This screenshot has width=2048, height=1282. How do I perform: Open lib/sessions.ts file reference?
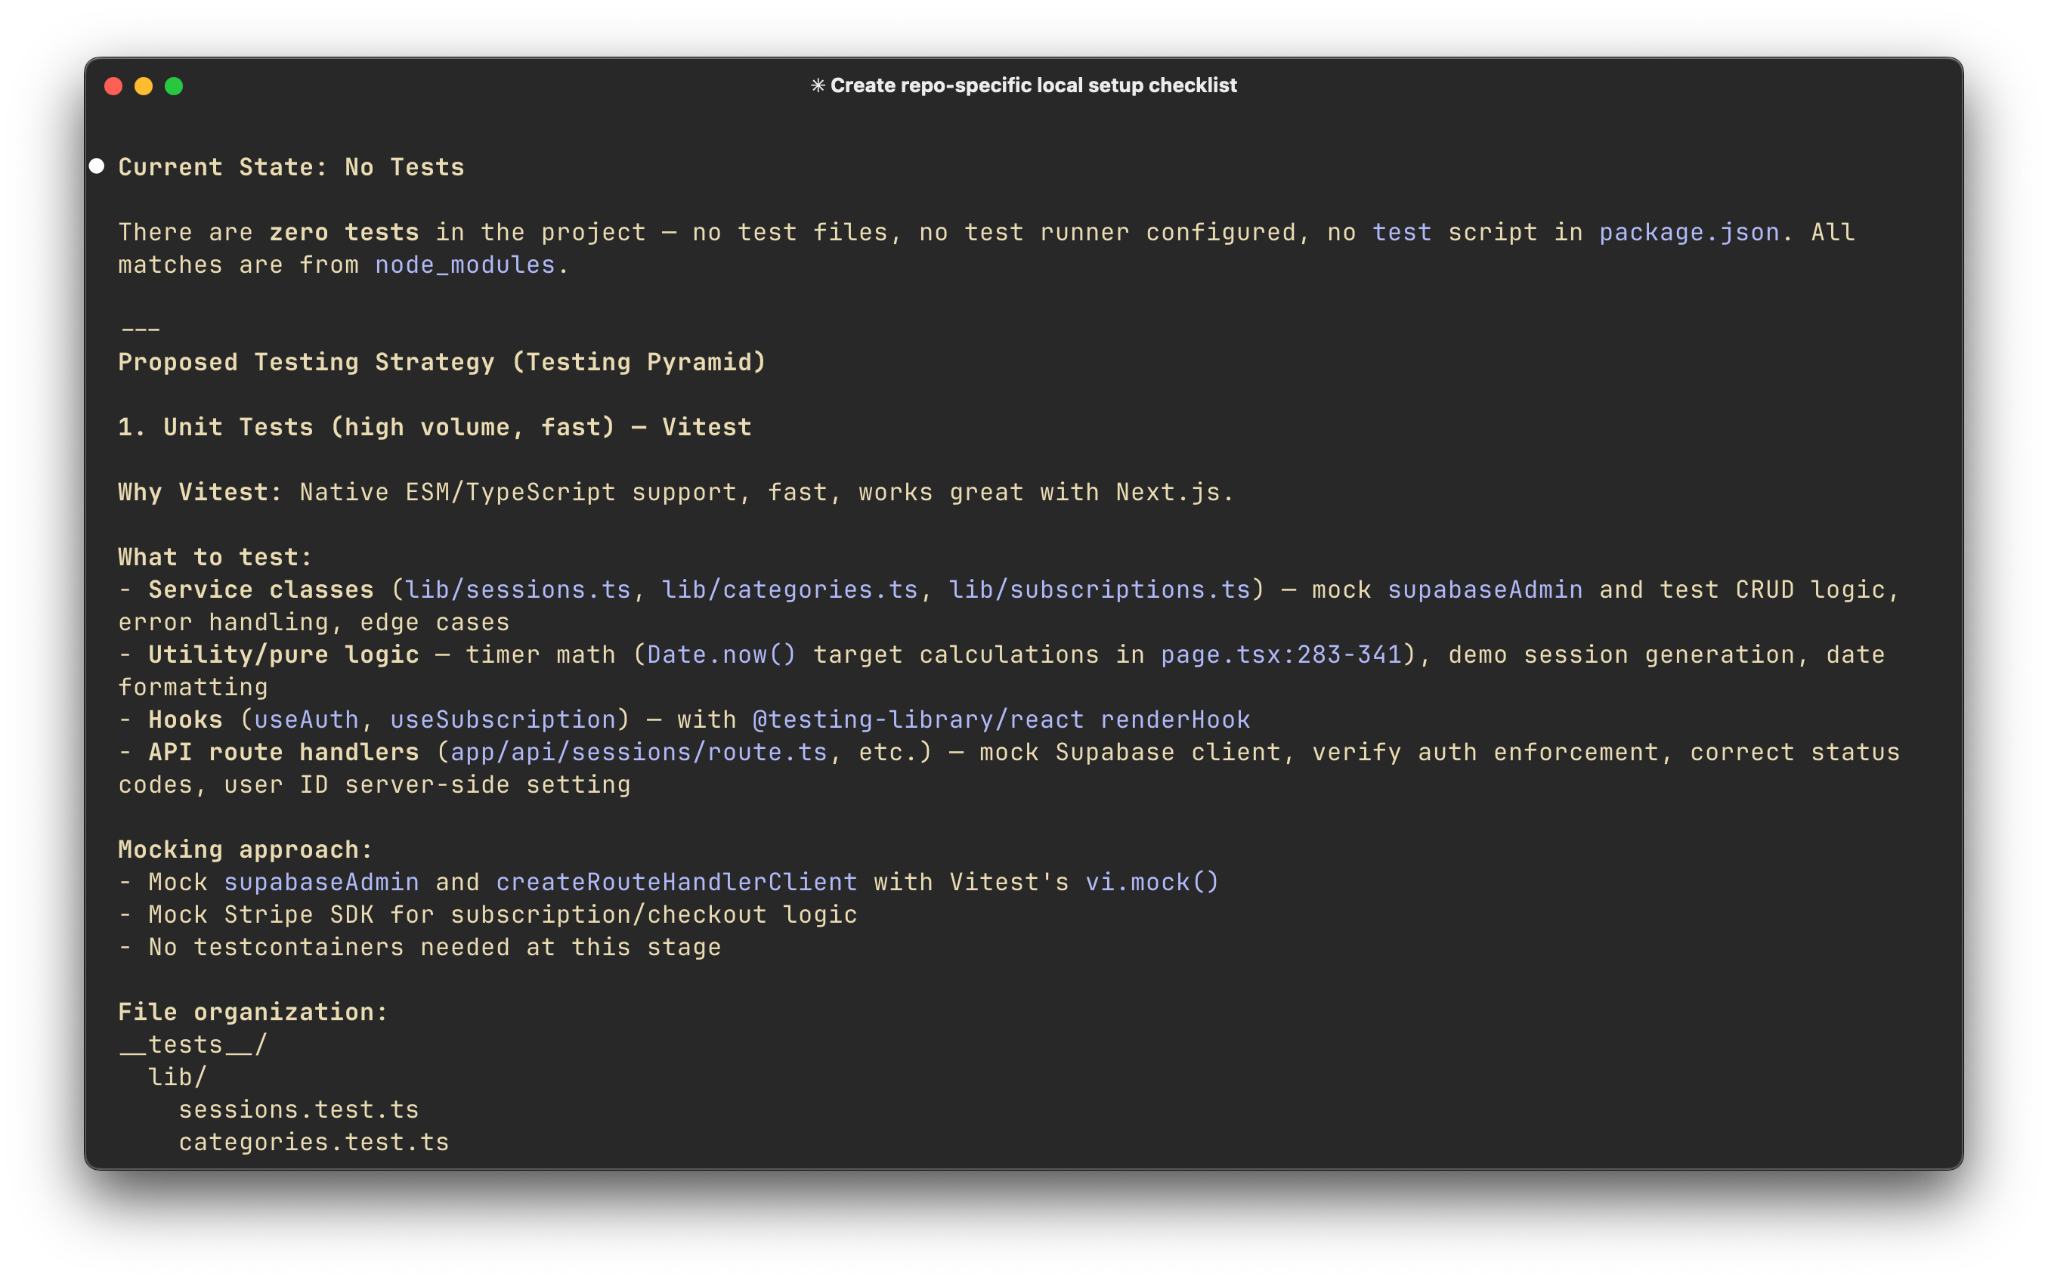click(x=518, y=590)
